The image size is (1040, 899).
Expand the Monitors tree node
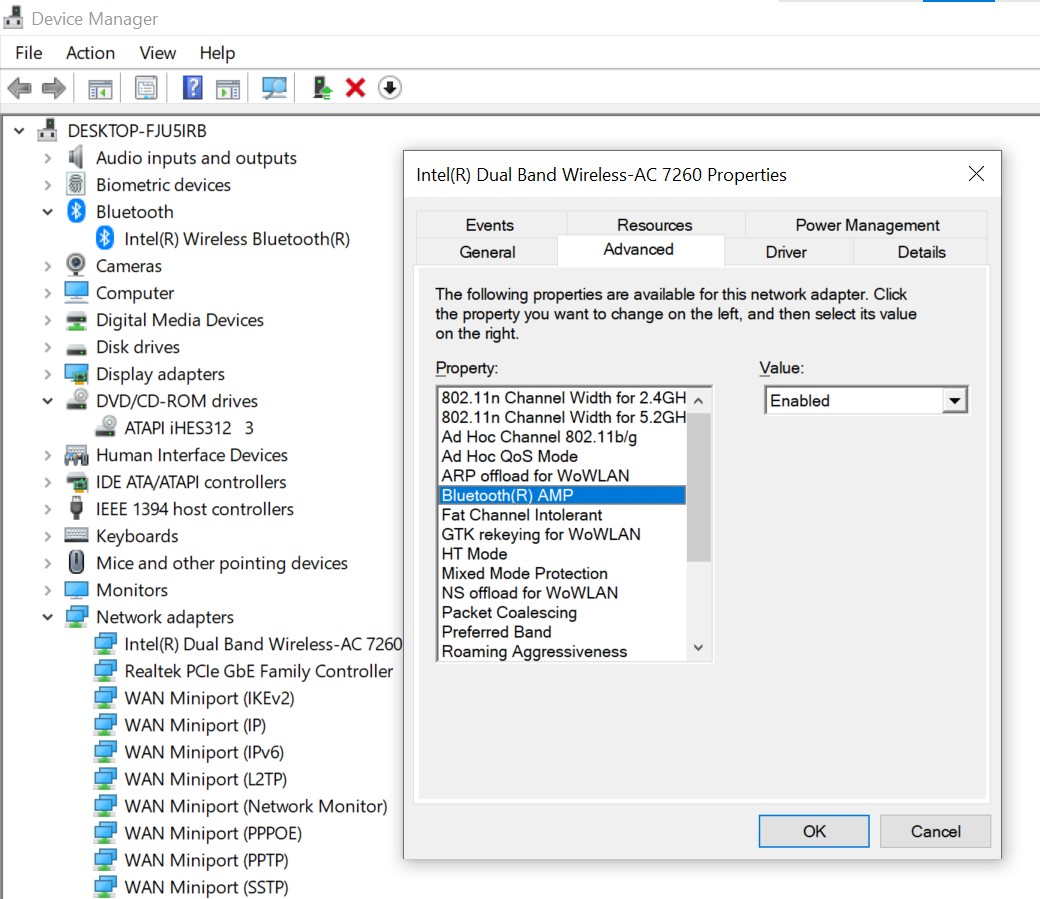[48, 590]
